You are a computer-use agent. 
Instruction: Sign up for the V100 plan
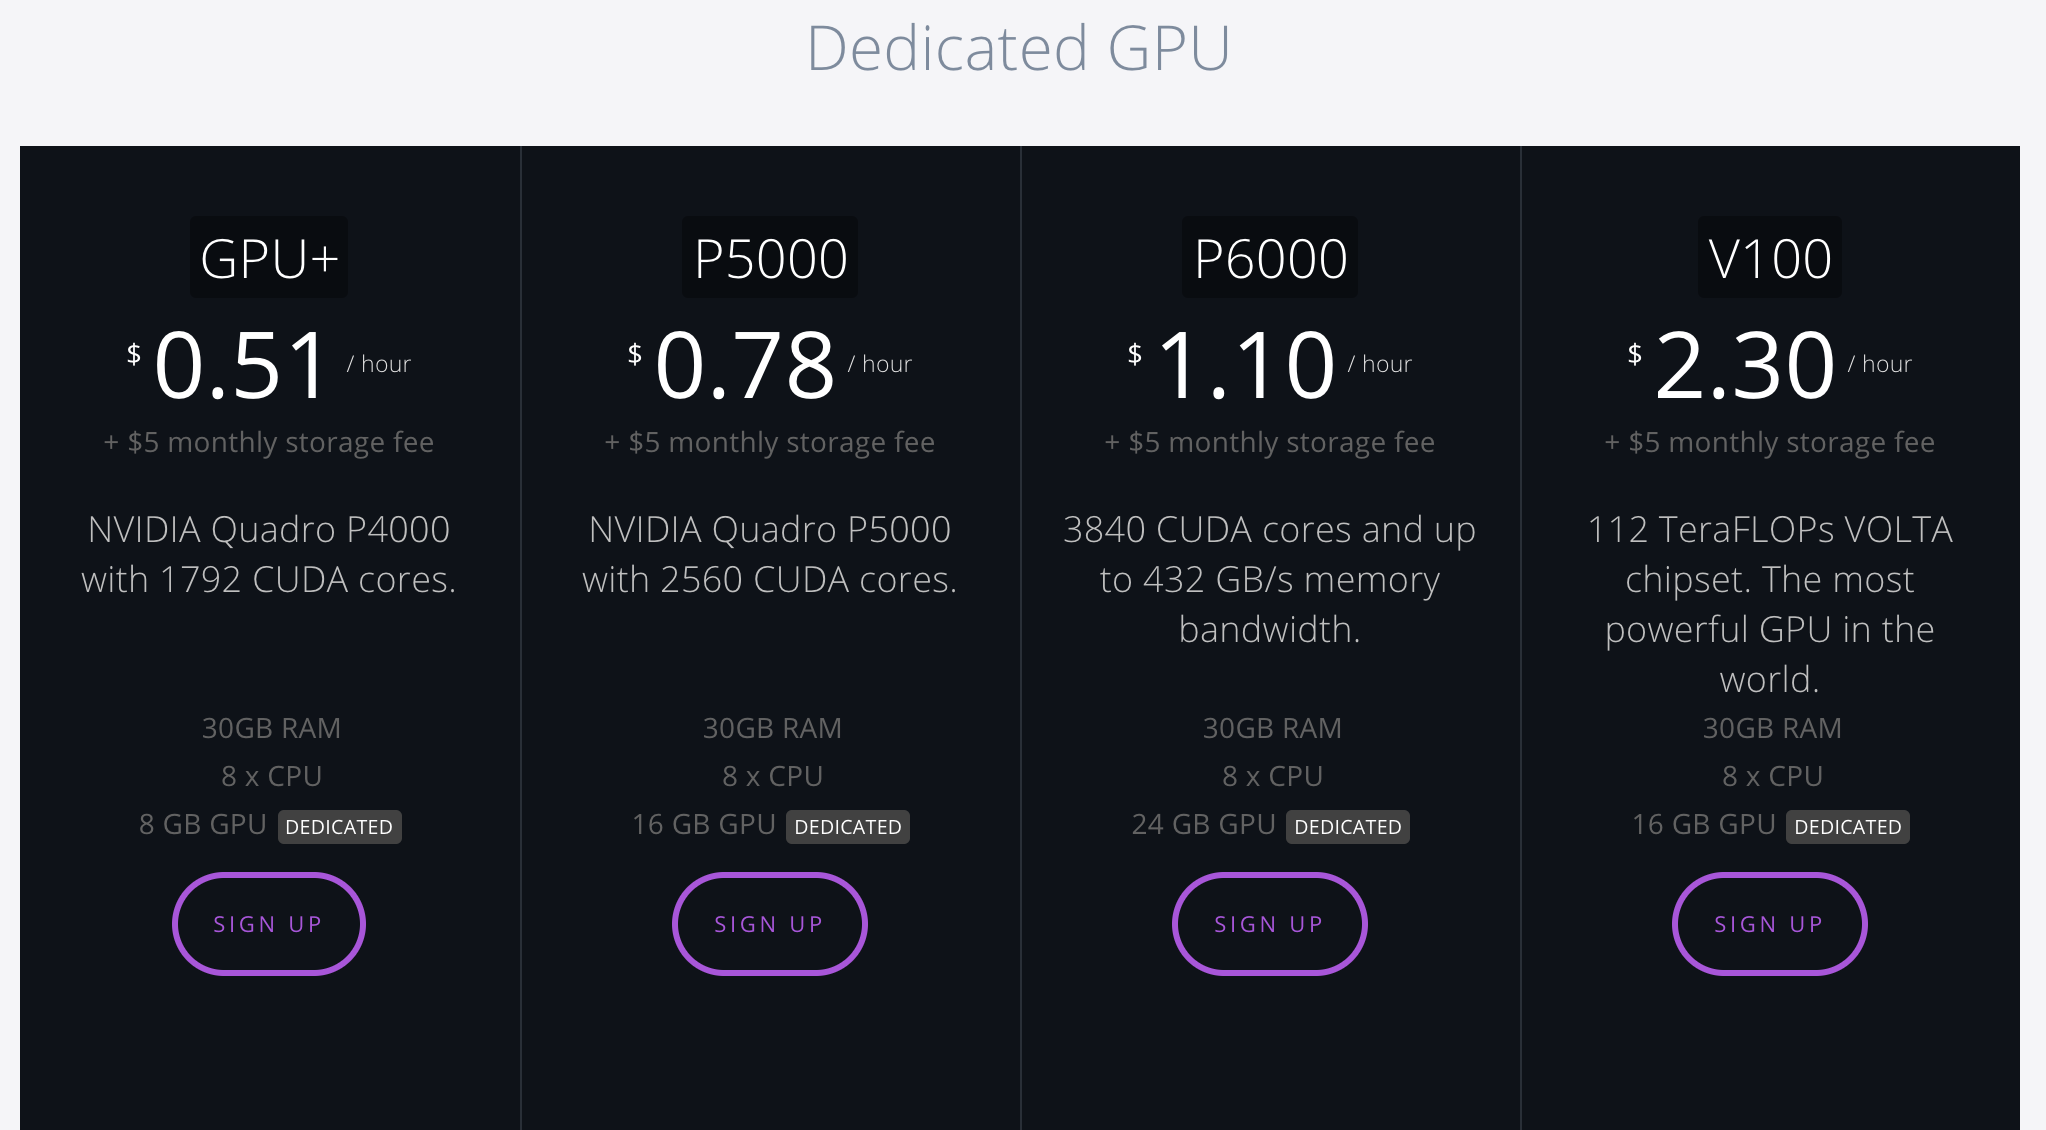pyautogui.click(x=1769, y=924)
